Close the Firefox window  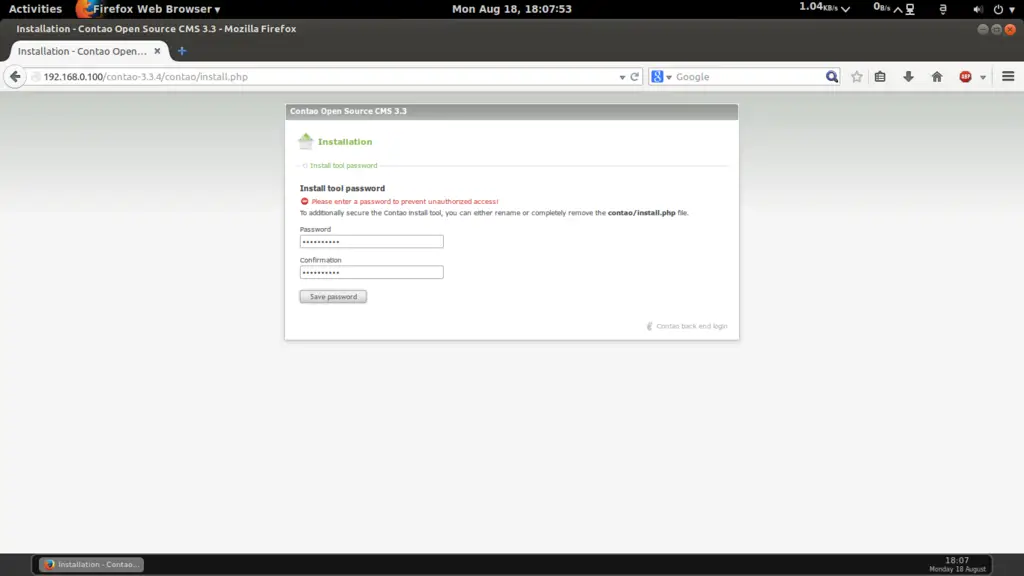coord(1010,29)
